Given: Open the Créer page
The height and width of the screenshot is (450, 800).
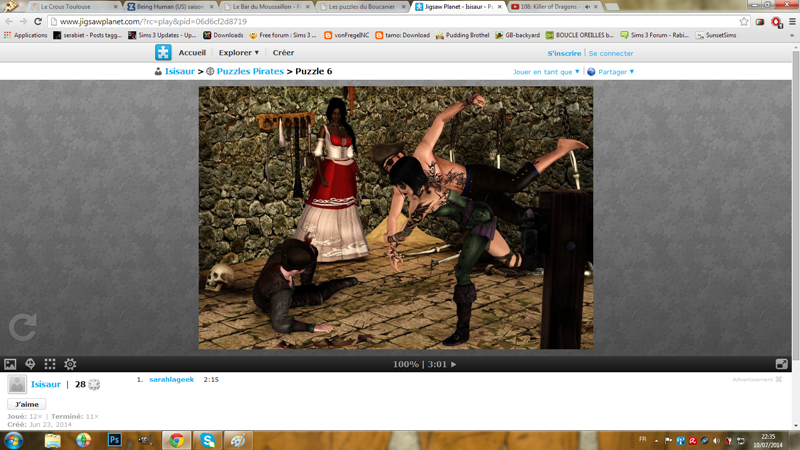Looking at the screenshot, I should pyautogui.click(x=283, y=53).
